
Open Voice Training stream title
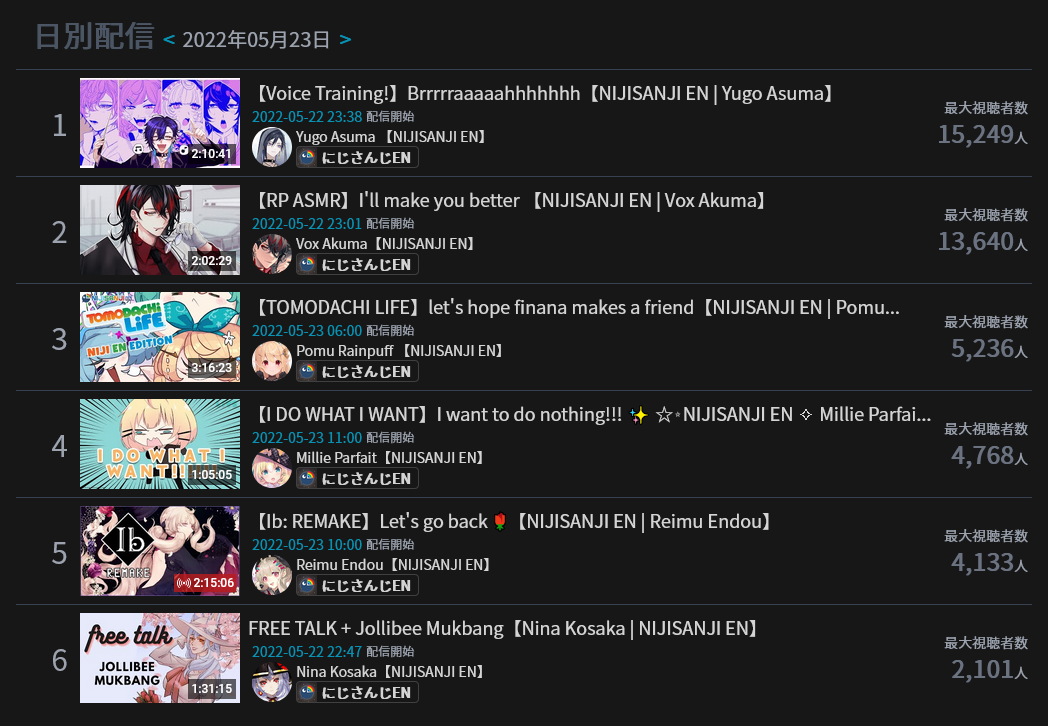tap(545, 94)
